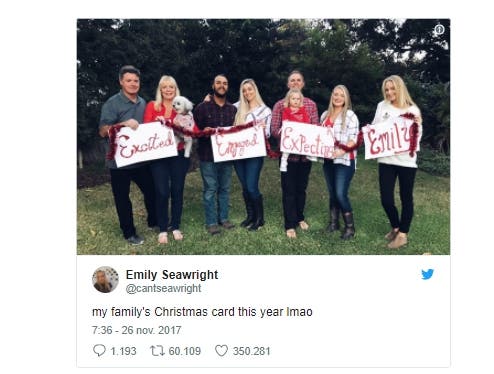Click the 'Emily' sign in the photo
The height and width of the screenshot is (374, 494).
coord(390,140)
